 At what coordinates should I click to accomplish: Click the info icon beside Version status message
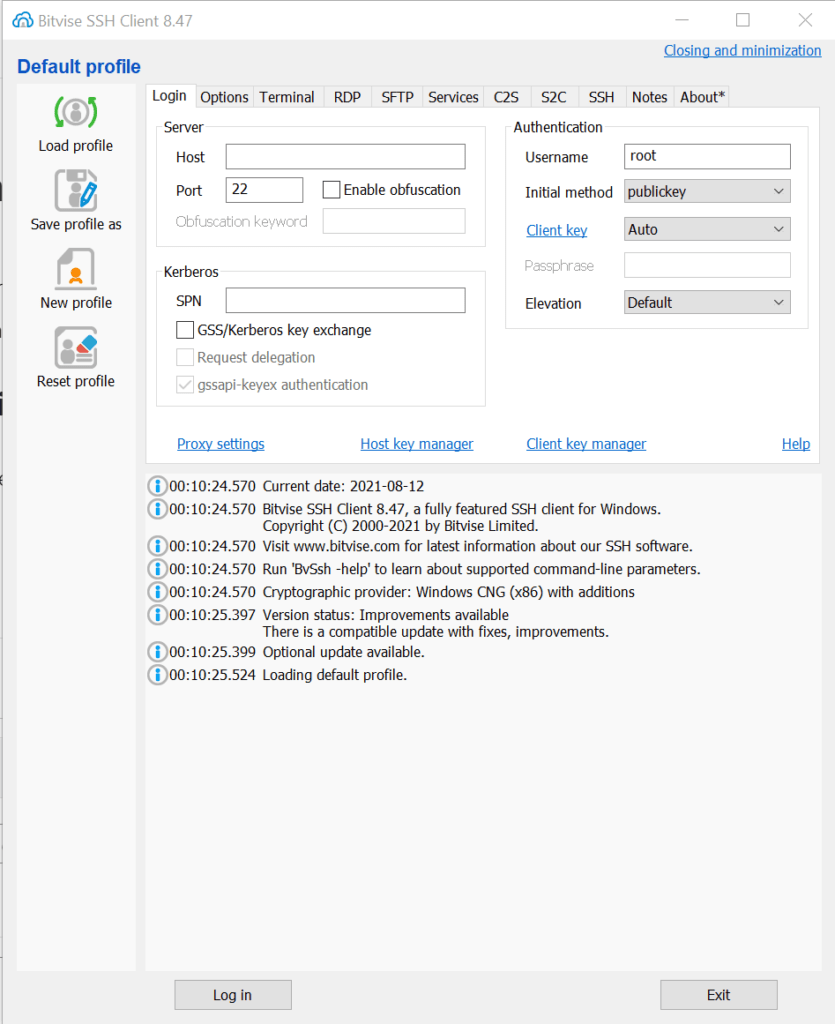(157, 615)
